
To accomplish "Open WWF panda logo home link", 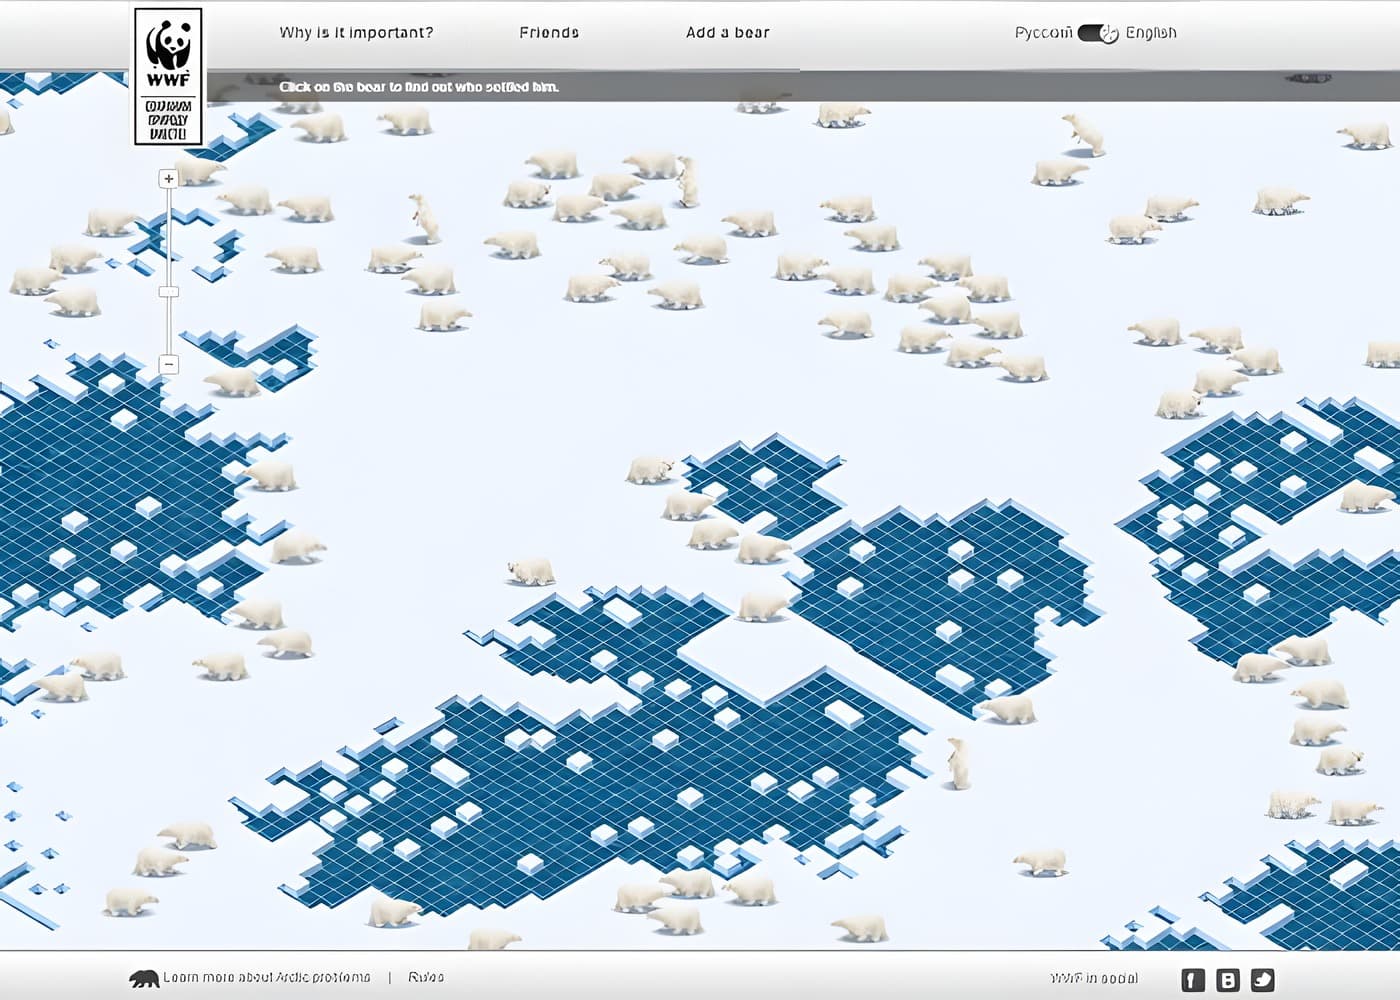I will 168,77.
